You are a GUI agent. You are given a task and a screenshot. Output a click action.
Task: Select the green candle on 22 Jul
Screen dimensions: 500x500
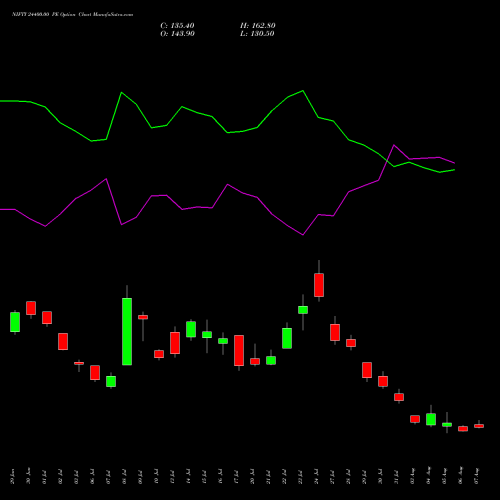(287, 338)
